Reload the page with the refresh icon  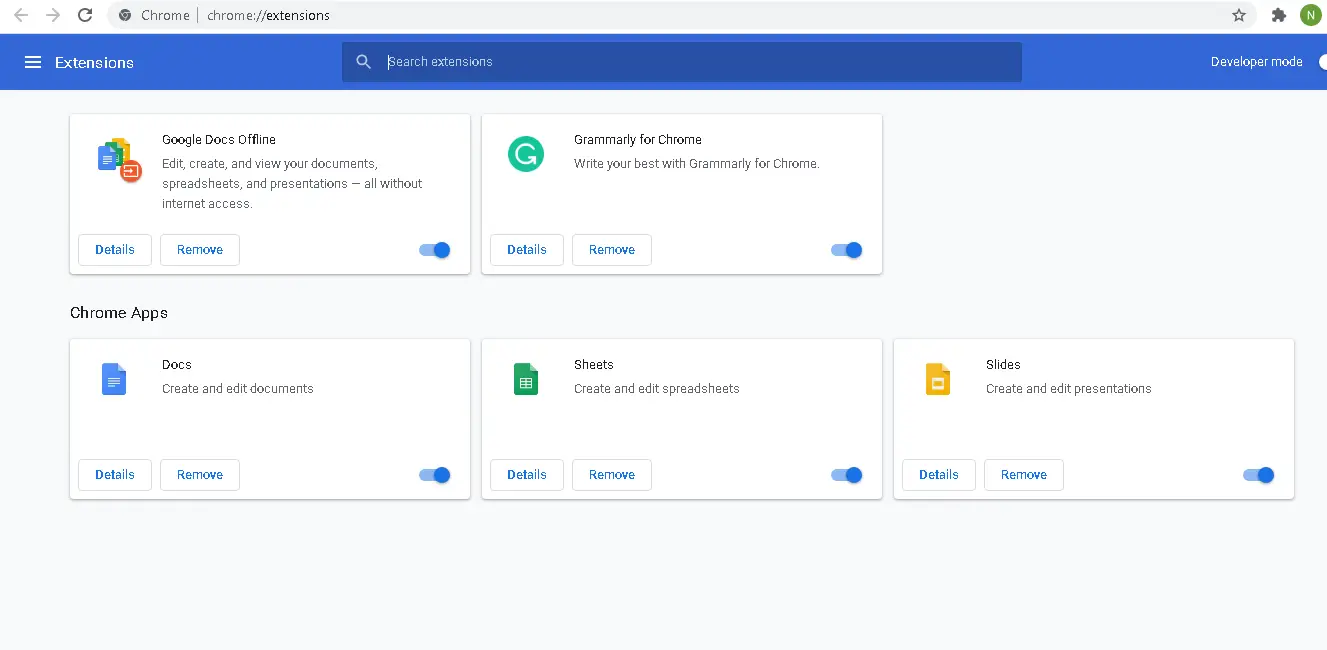(x=85, y=15)
